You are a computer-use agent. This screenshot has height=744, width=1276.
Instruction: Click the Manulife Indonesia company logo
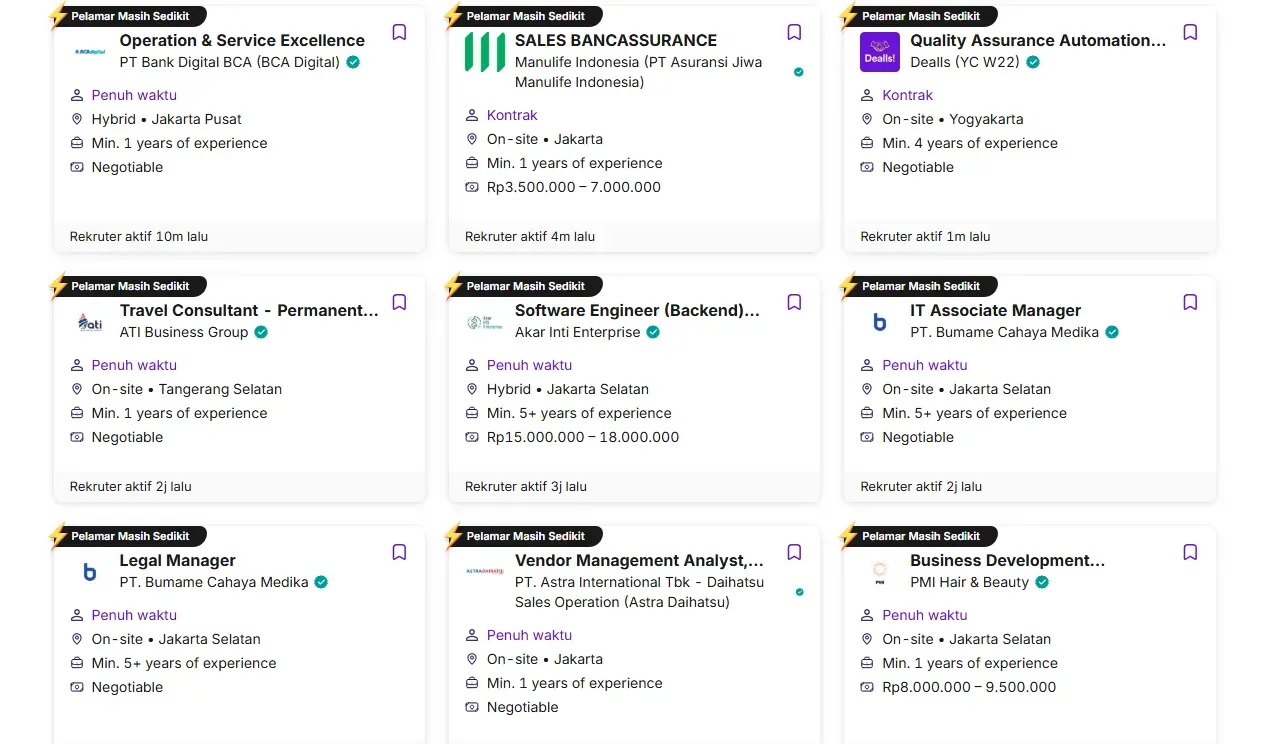(x=485, y=52)
